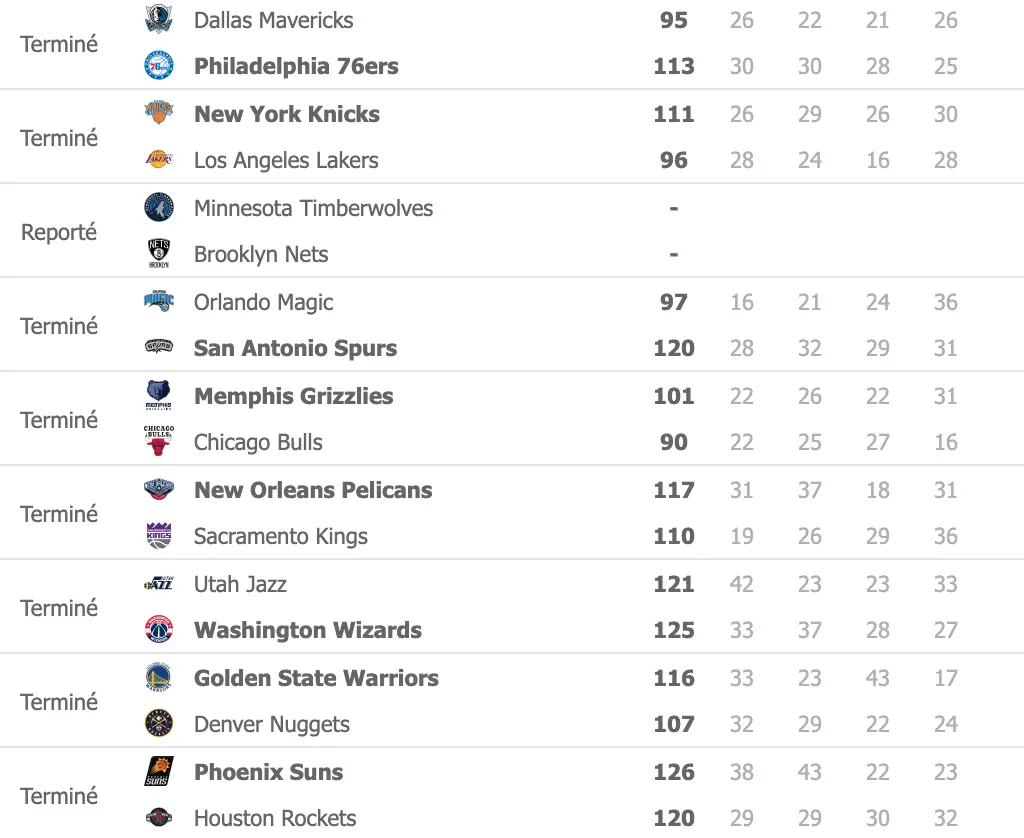
Task: Click the Reporté status of Timberwolves-Nets game
Action: tap(59, 232)
